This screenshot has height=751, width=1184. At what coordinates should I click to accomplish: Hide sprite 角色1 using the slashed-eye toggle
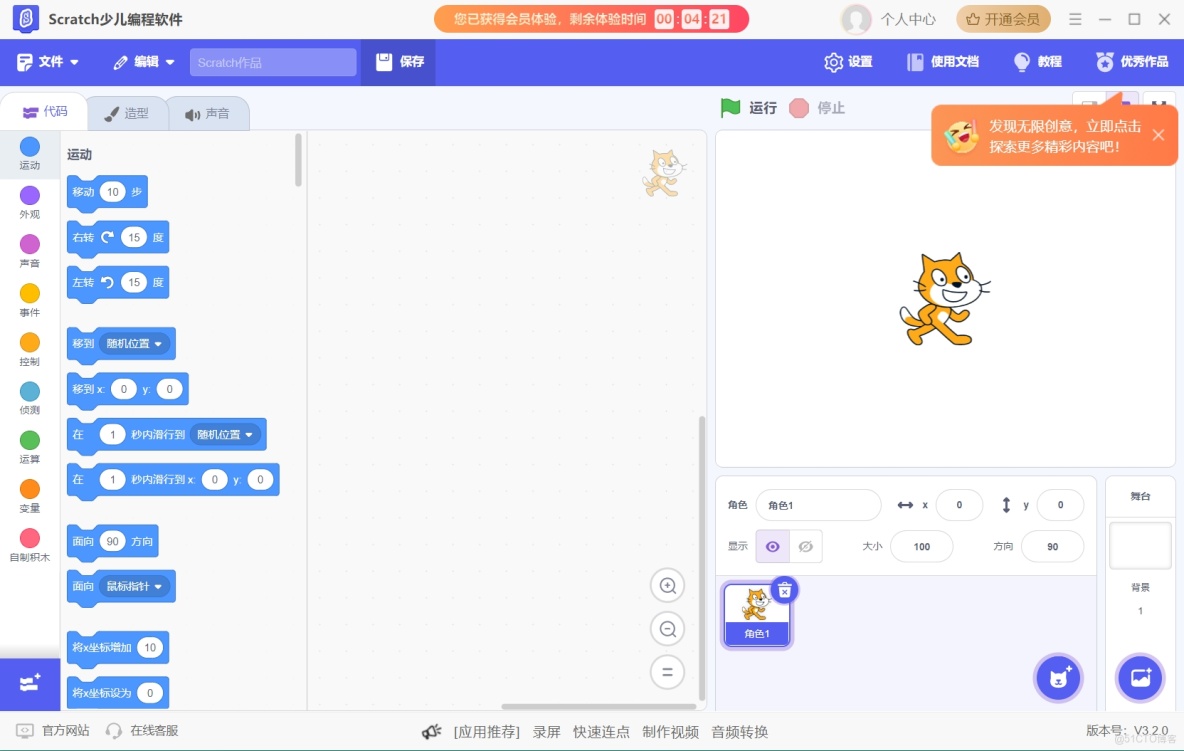tap(804, 546)
